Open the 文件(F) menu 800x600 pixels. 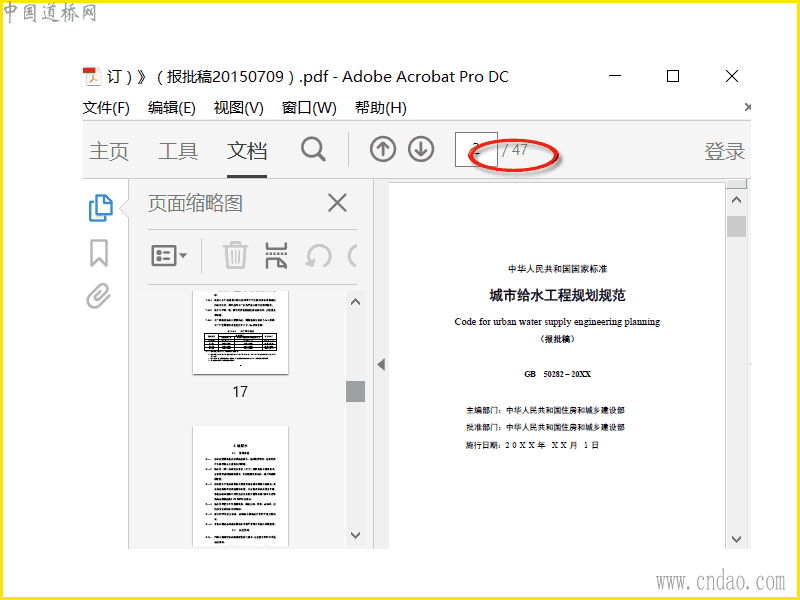[106, 108]
